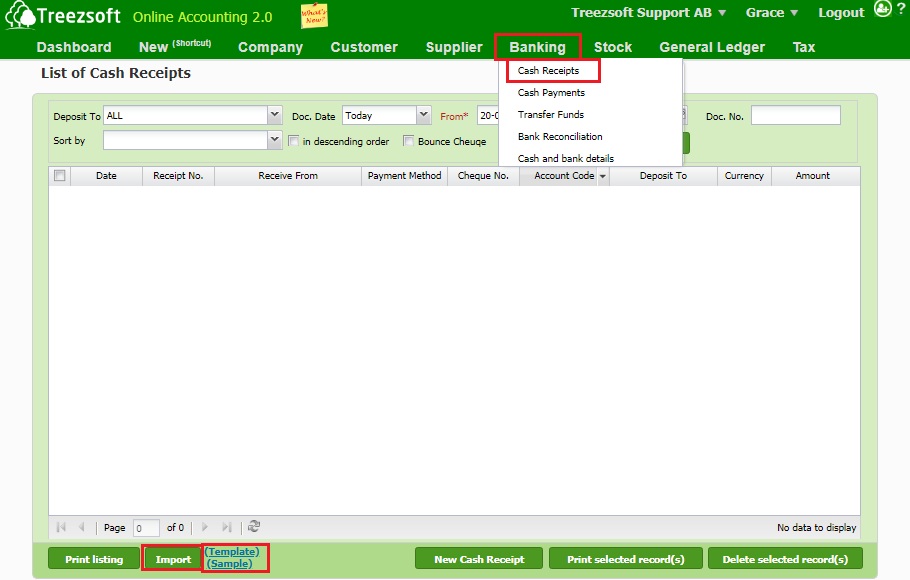Go to previous page in pager
Image resolution: width=910 pixels, height=580 pixels.
point(82,527)
